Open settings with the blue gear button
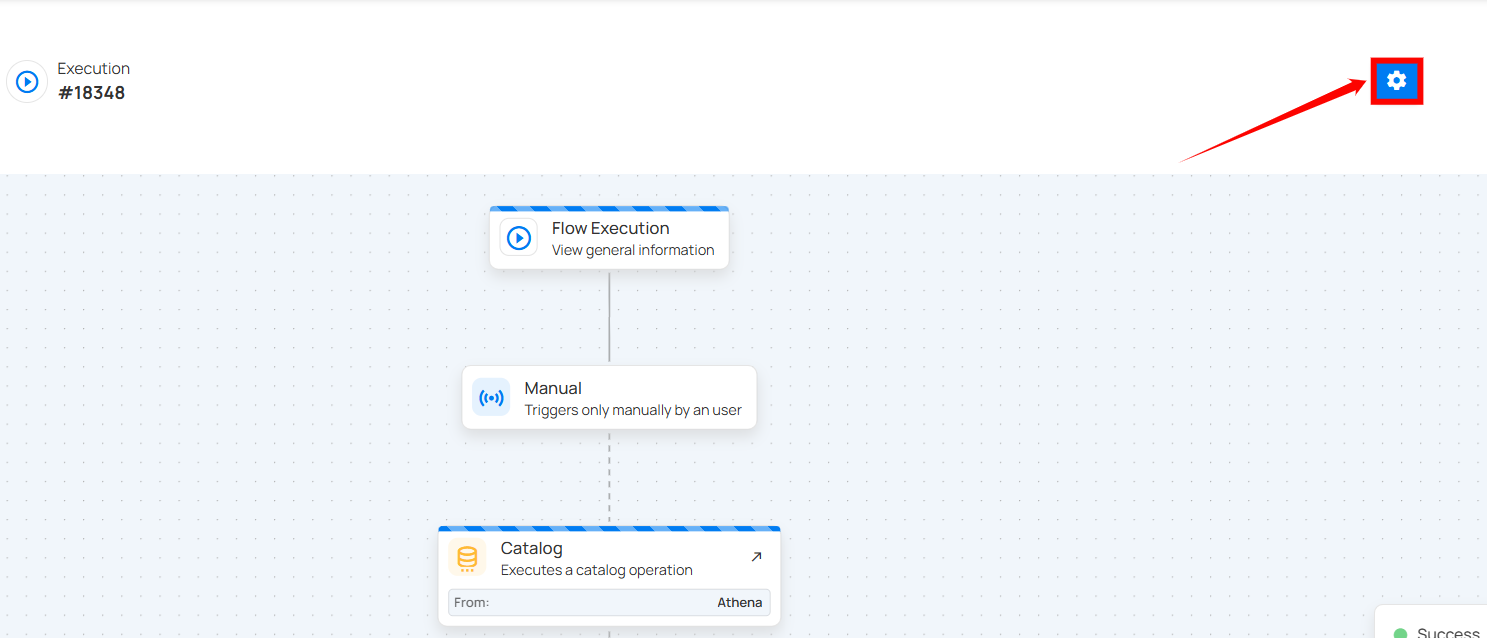The width and height of the screenshot is (1487, 638). [x=1396, y=81]
